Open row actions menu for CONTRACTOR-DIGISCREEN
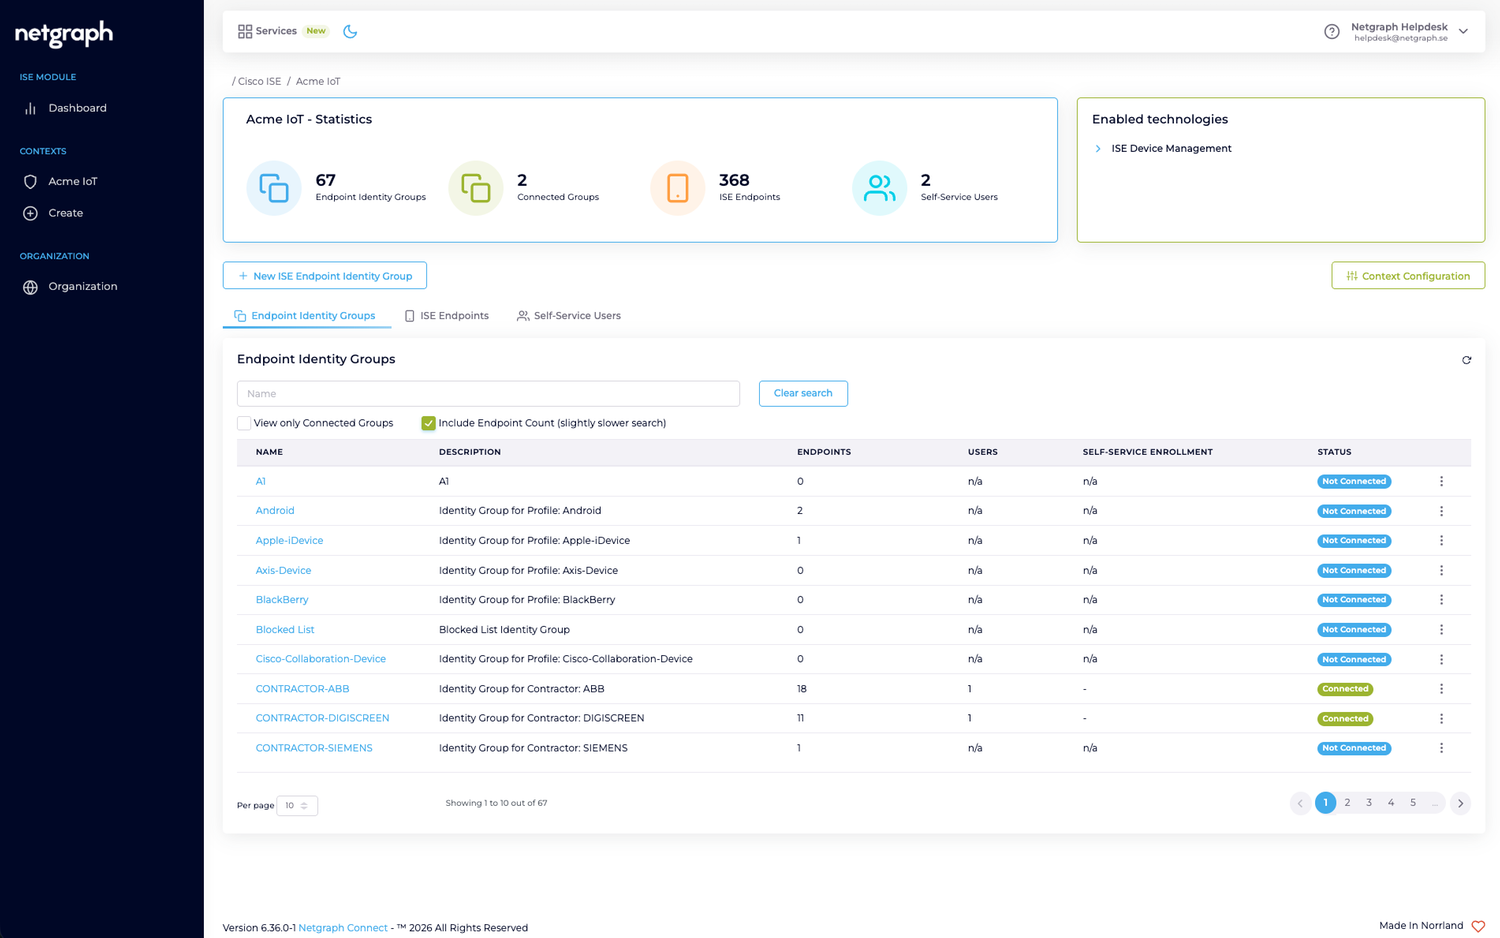Viewport: 1500px width, 938px height. point(1441,718)
